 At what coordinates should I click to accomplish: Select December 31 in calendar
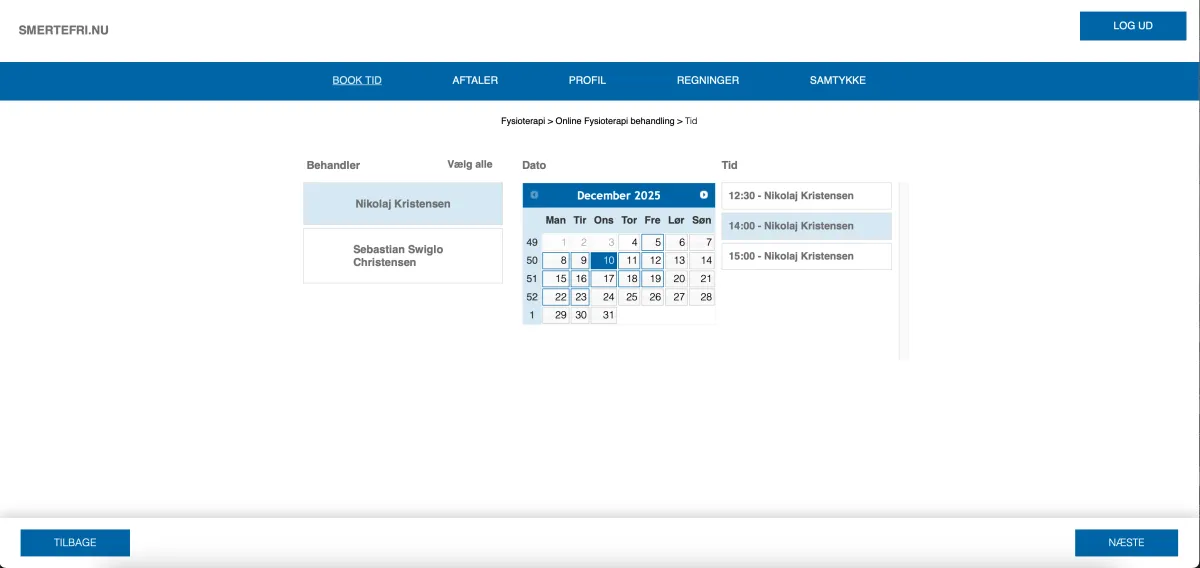[604, 315]
